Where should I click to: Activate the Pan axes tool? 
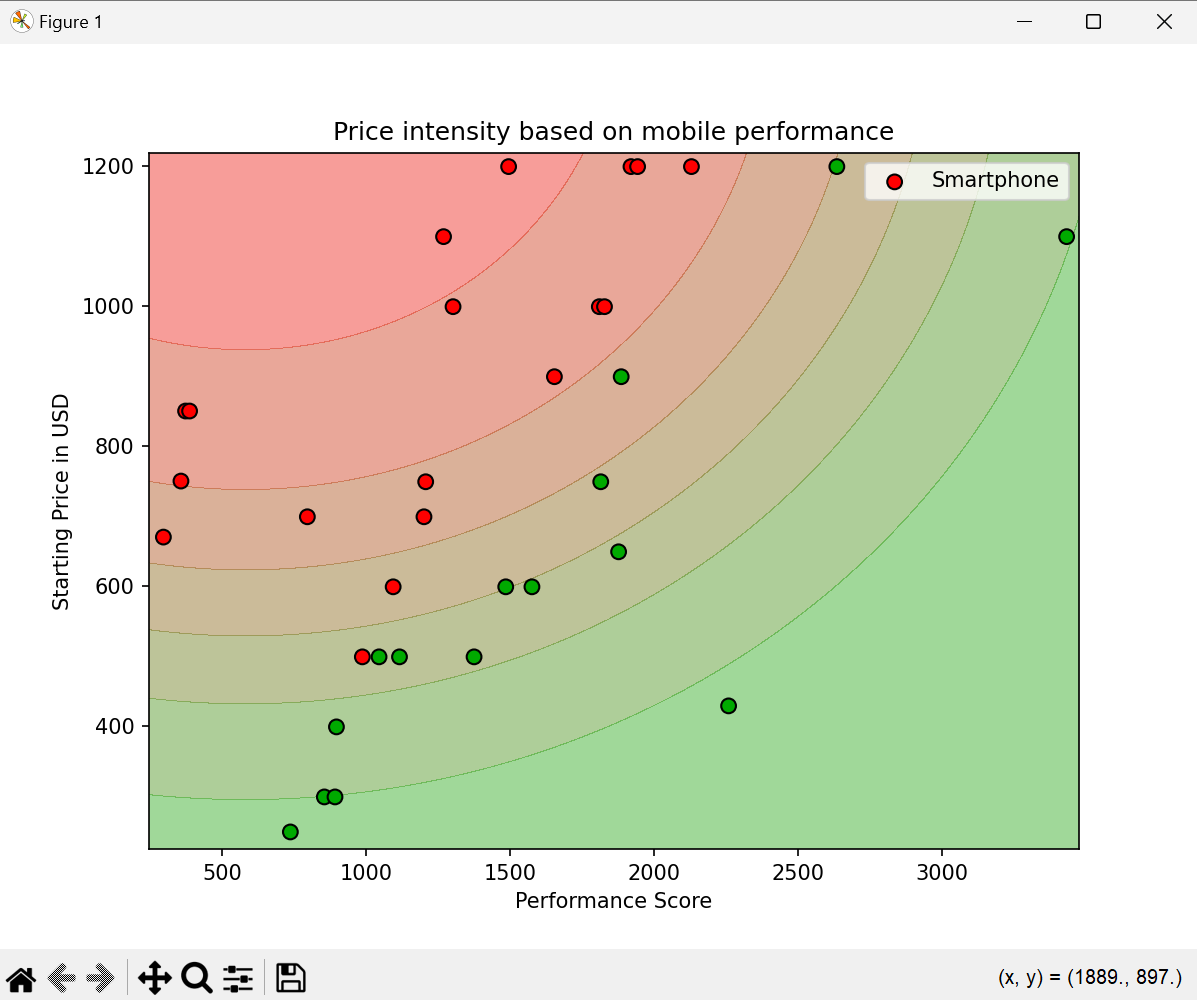155,978
